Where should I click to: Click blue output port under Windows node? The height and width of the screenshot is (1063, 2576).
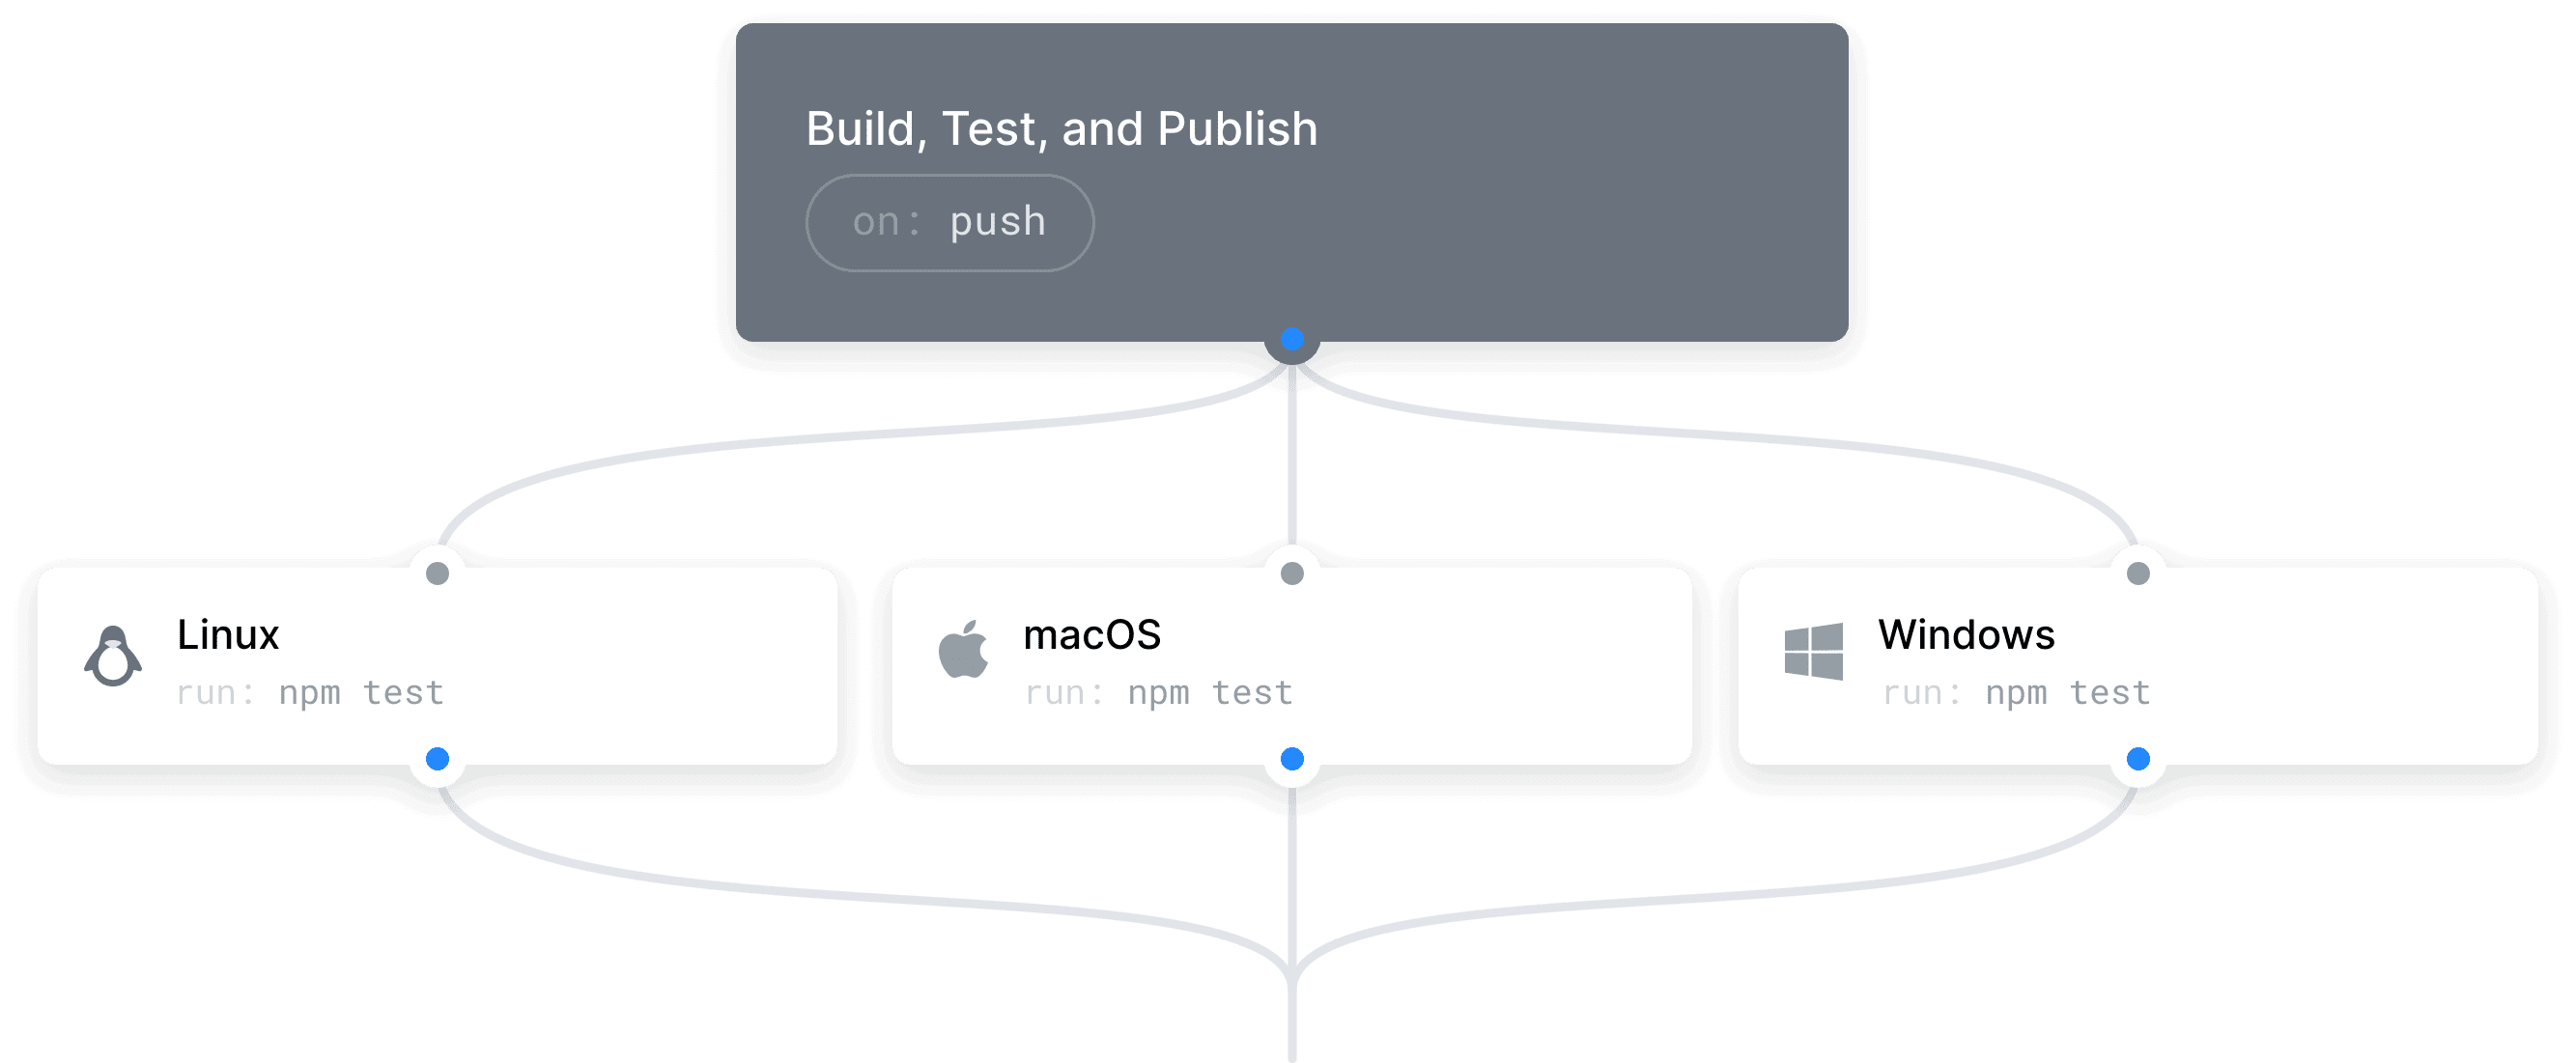pyautogui.click(x=2138, y=759)
